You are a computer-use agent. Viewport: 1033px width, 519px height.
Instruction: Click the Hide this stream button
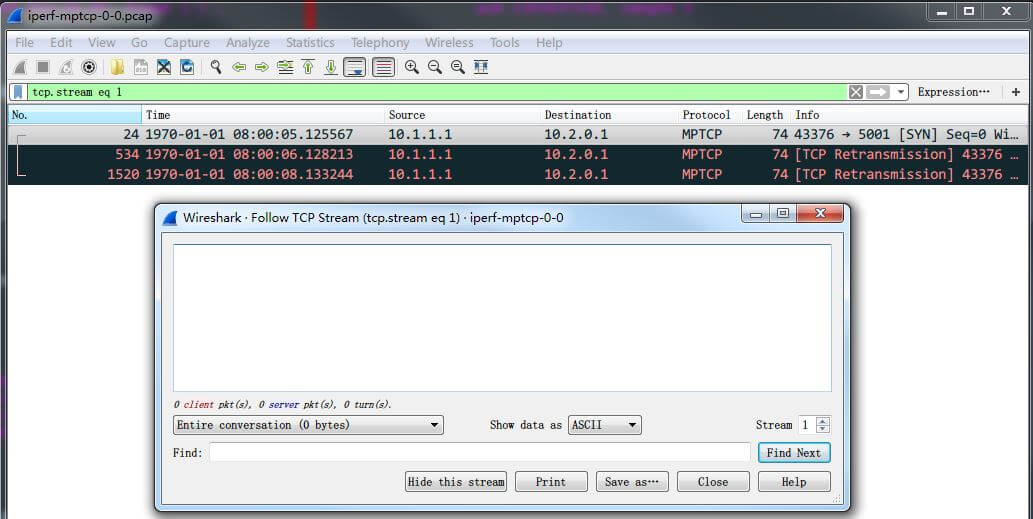click(x=456, y=482)
